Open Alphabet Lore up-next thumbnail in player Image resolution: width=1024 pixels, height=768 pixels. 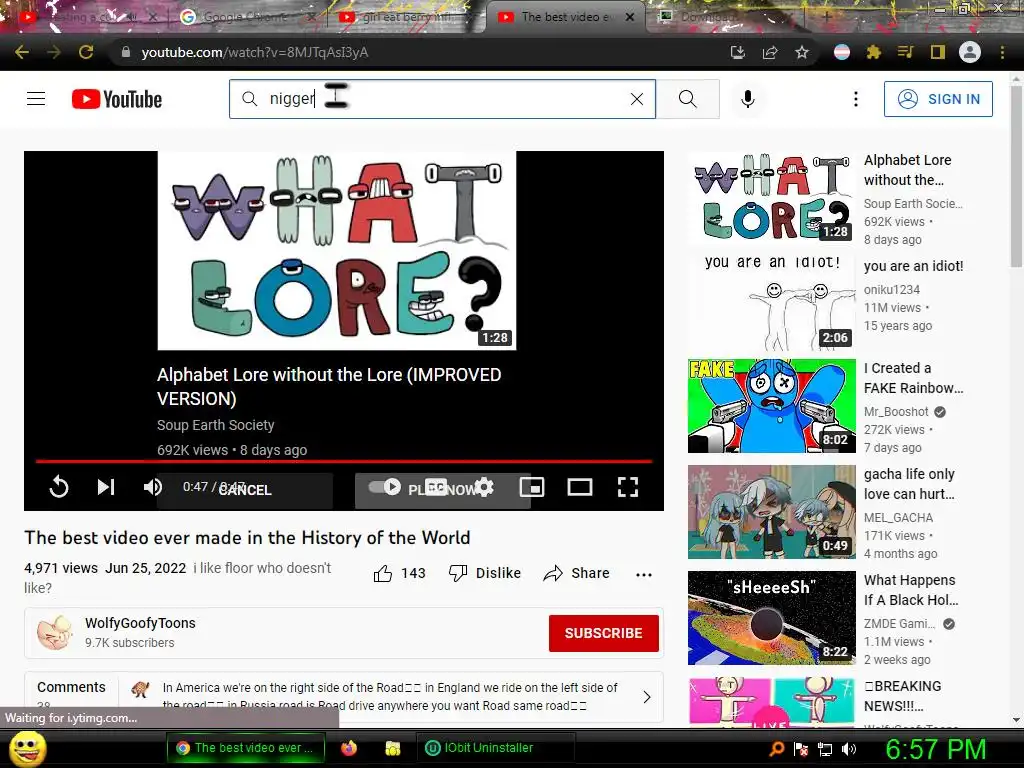click(x=336, y=251)
